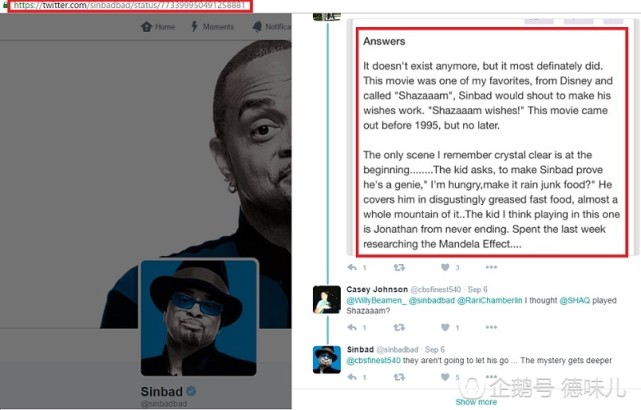641x410 pixels.
Task: Like the Answers screenshot tweet
Action: 445,267
